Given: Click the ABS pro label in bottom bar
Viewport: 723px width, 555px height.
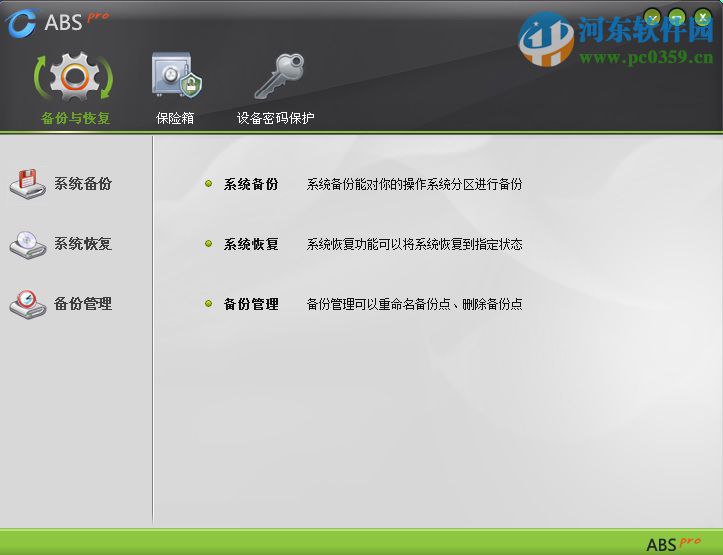Looking at the screenshot, I should pos(673,543).
